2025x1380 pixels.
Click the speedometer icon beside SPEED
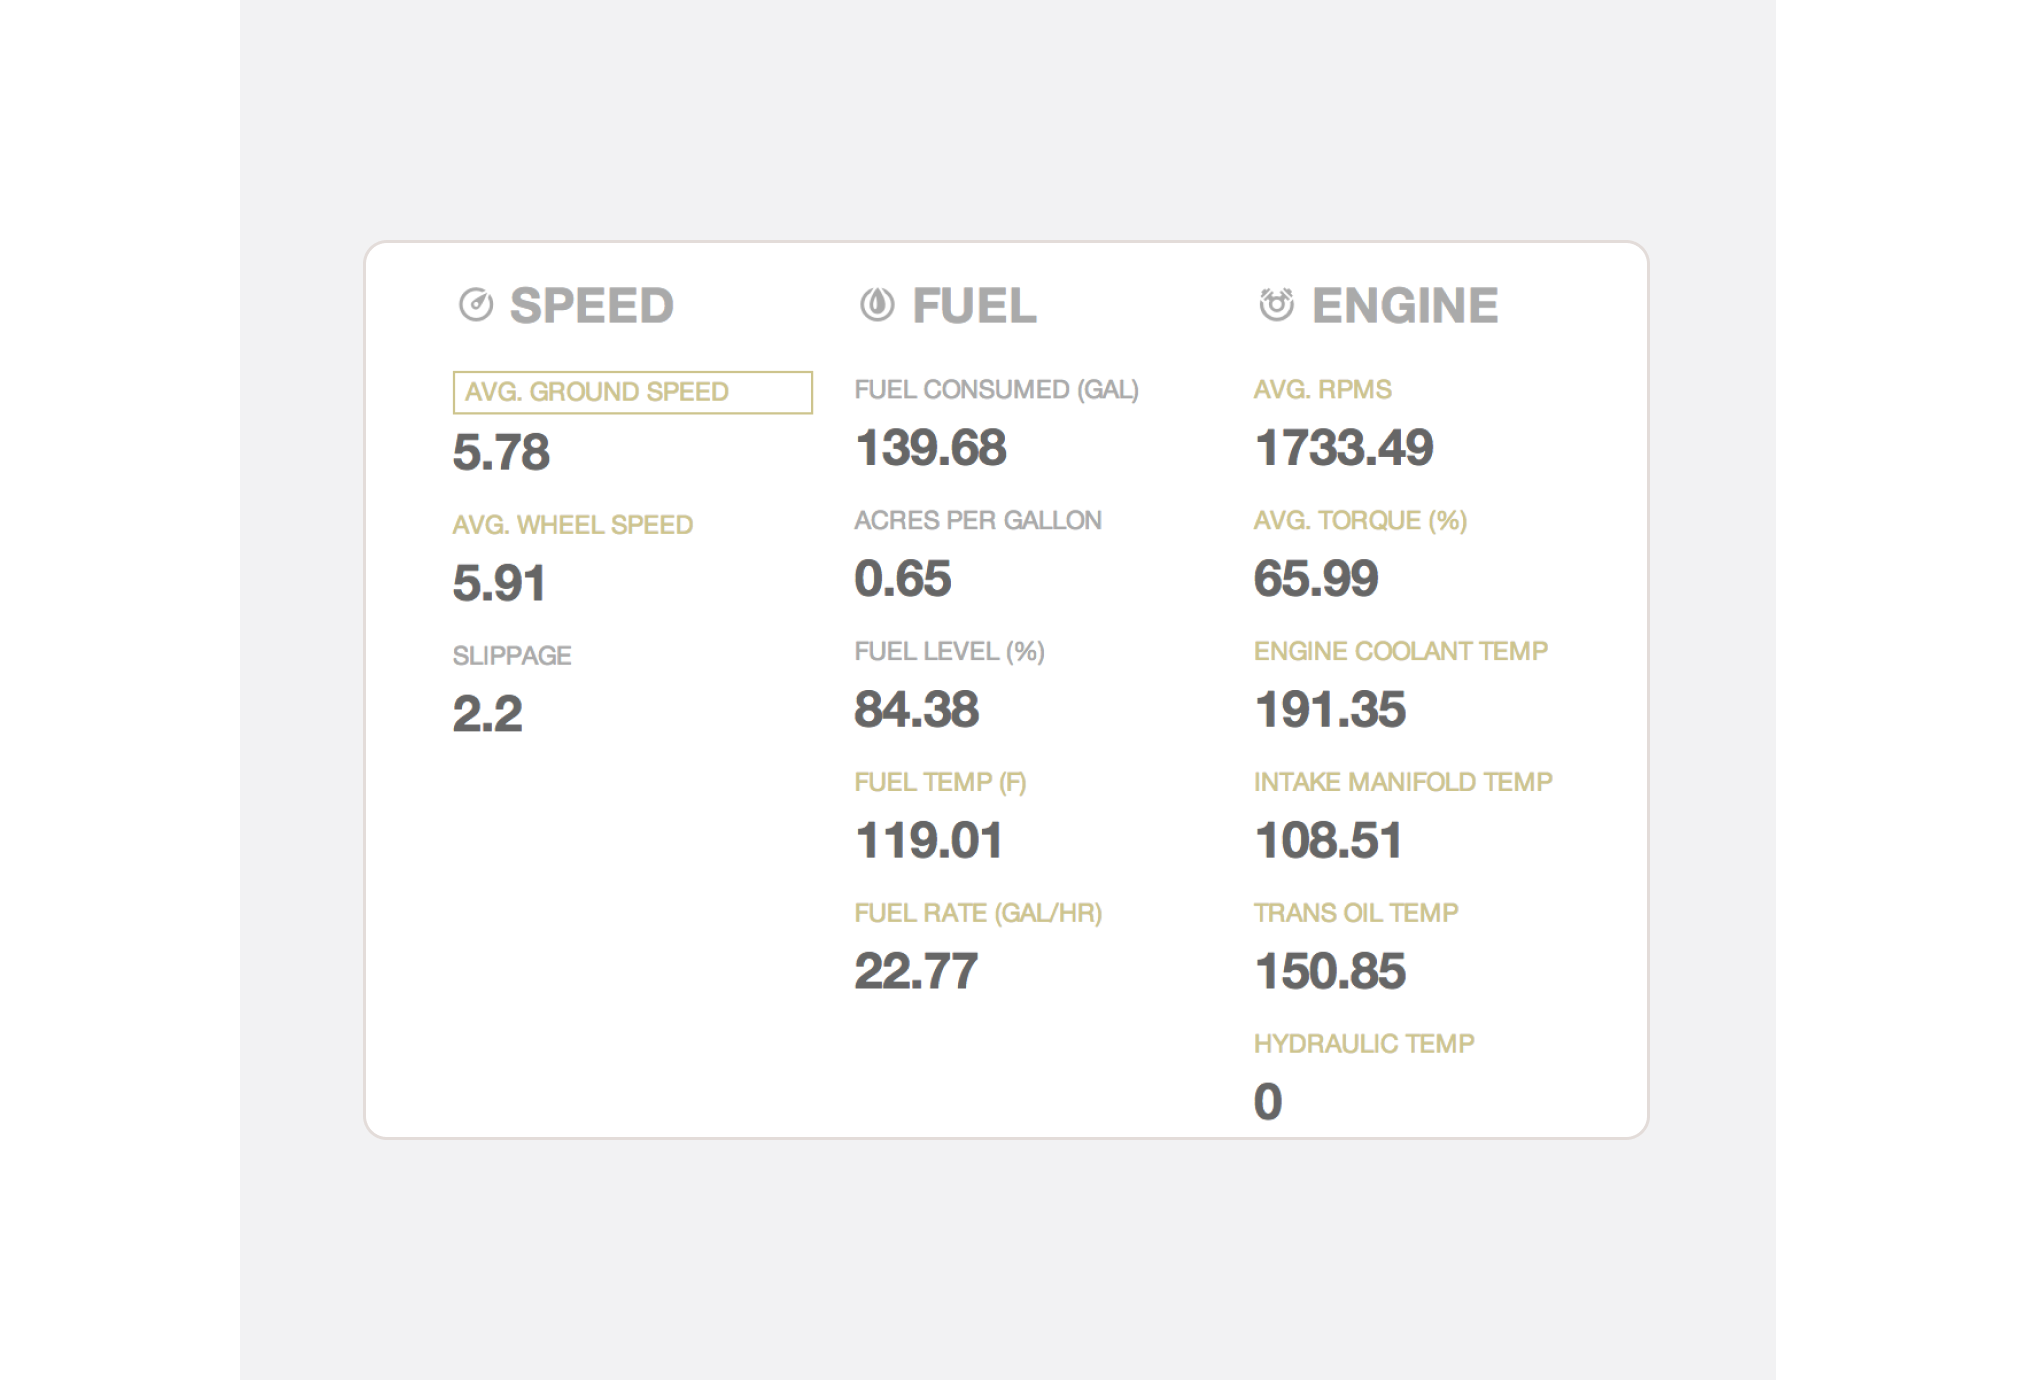(476, 305)
